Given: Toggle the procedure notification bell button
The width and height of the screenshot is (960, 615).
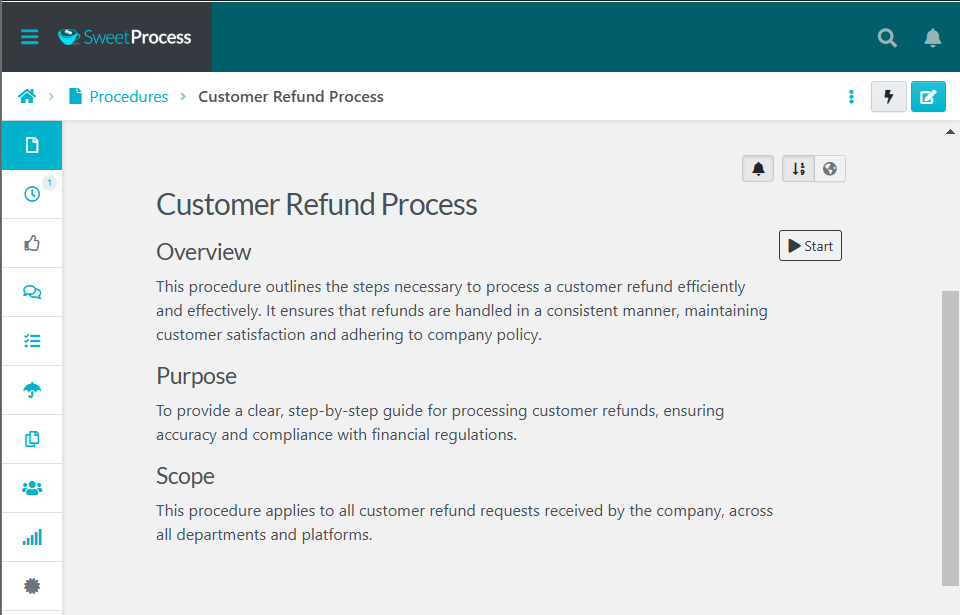Looking at the screenshot, I should 758,169.
